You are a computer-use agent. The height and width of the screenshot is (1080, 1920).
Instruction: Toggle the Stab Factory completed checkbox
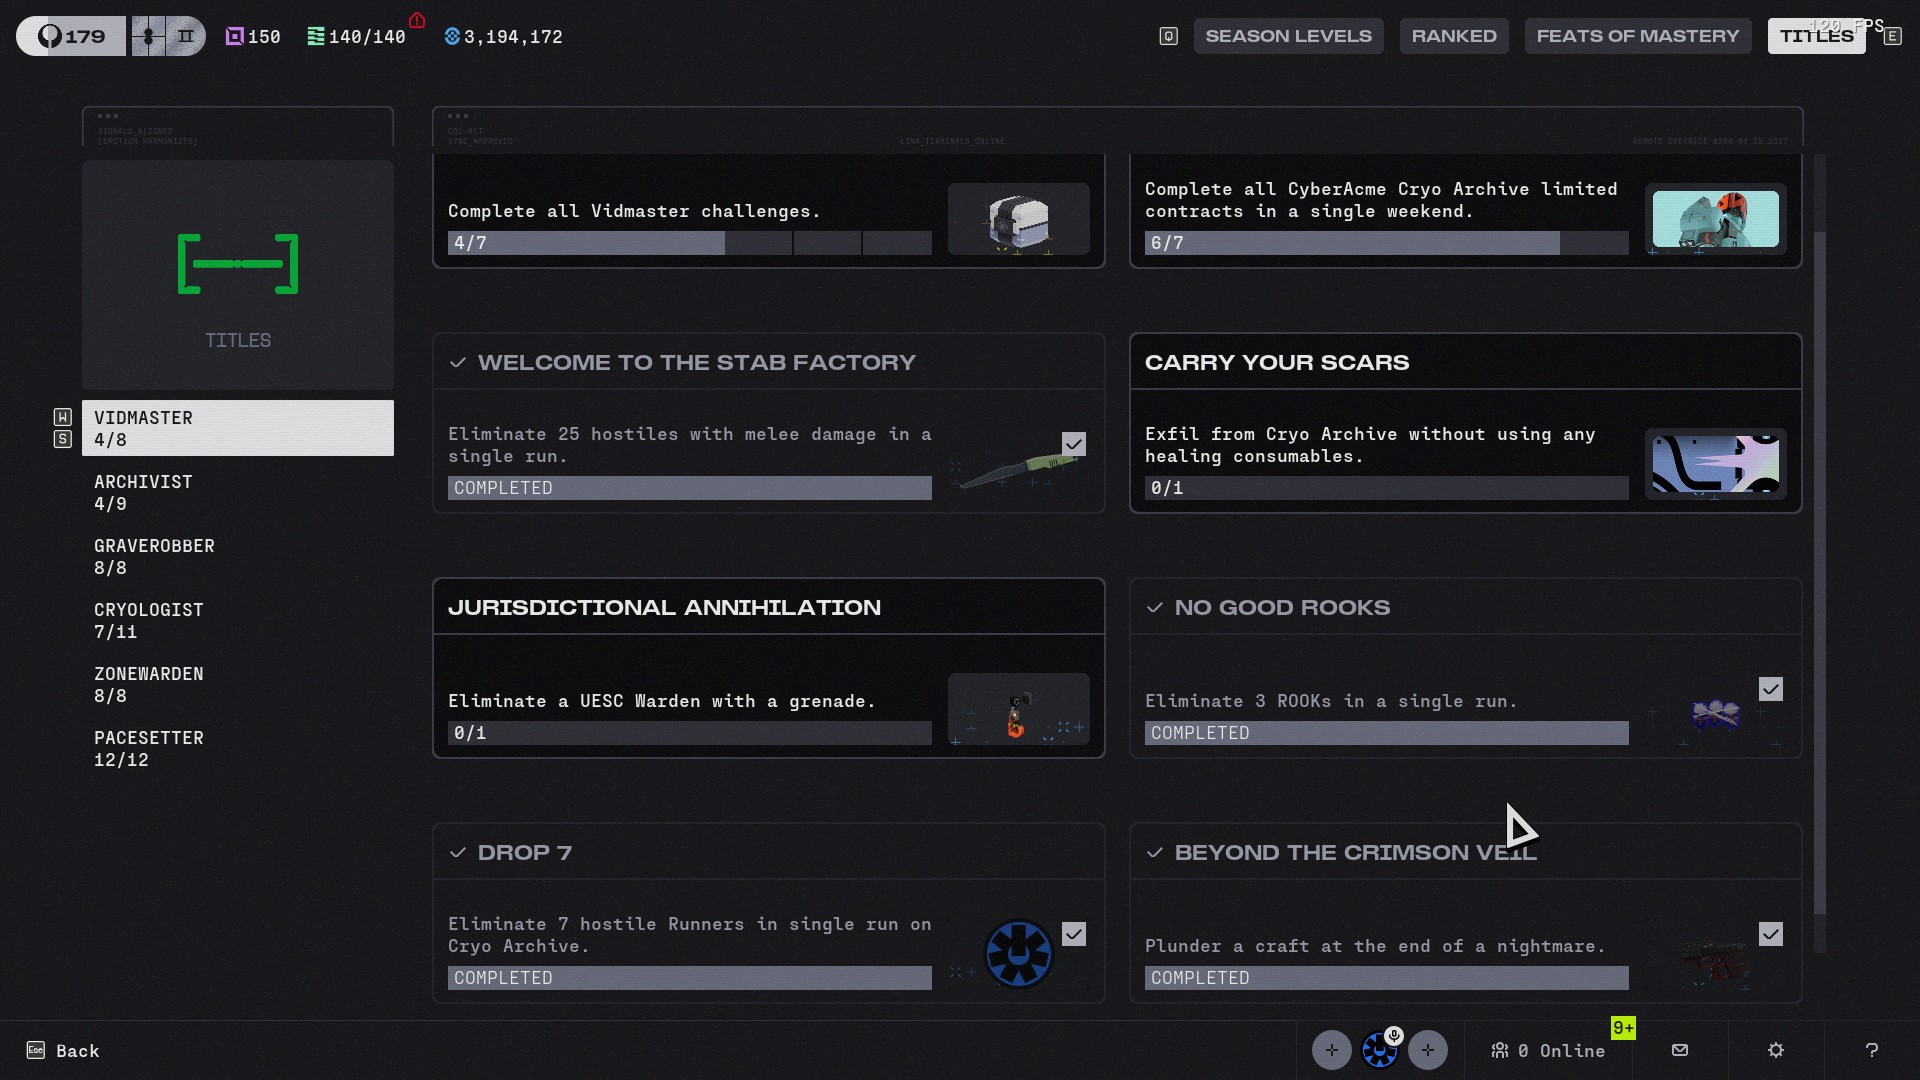click(x=1074, y=444)
